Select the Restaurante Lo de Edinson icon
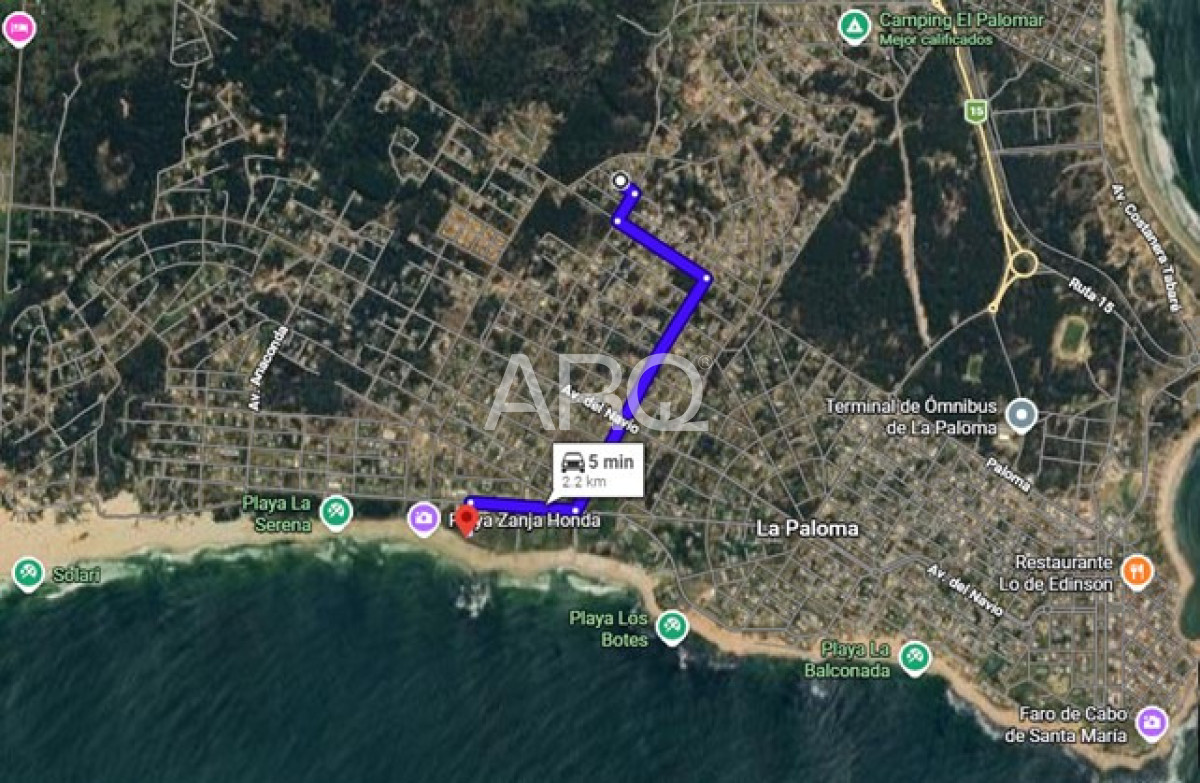 pos(1137,571)
